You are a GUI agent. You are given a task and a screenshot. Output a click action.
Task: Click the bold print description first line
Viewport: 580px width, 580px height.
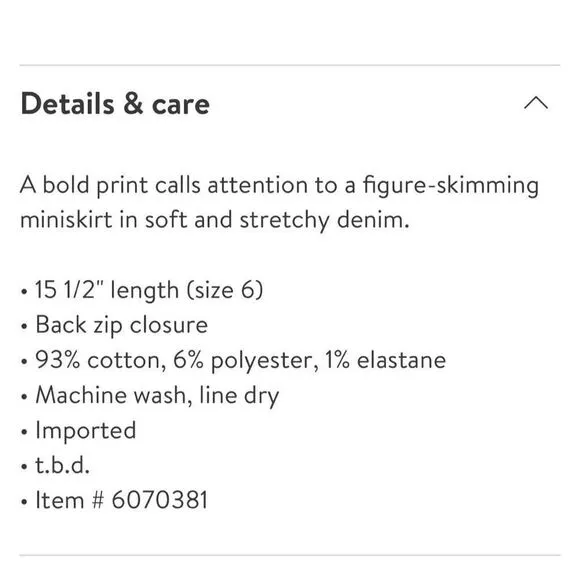point(279,185)
